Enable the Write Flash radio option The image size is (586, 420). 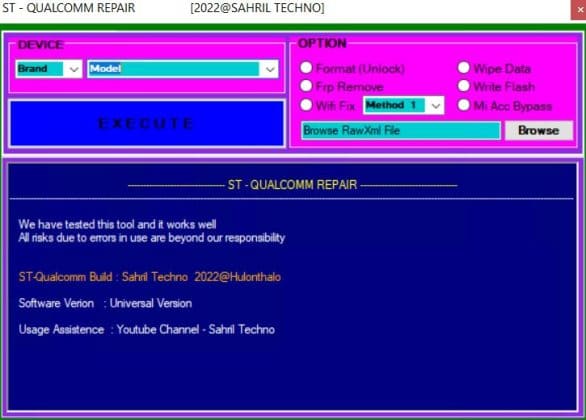coord(464,86)
